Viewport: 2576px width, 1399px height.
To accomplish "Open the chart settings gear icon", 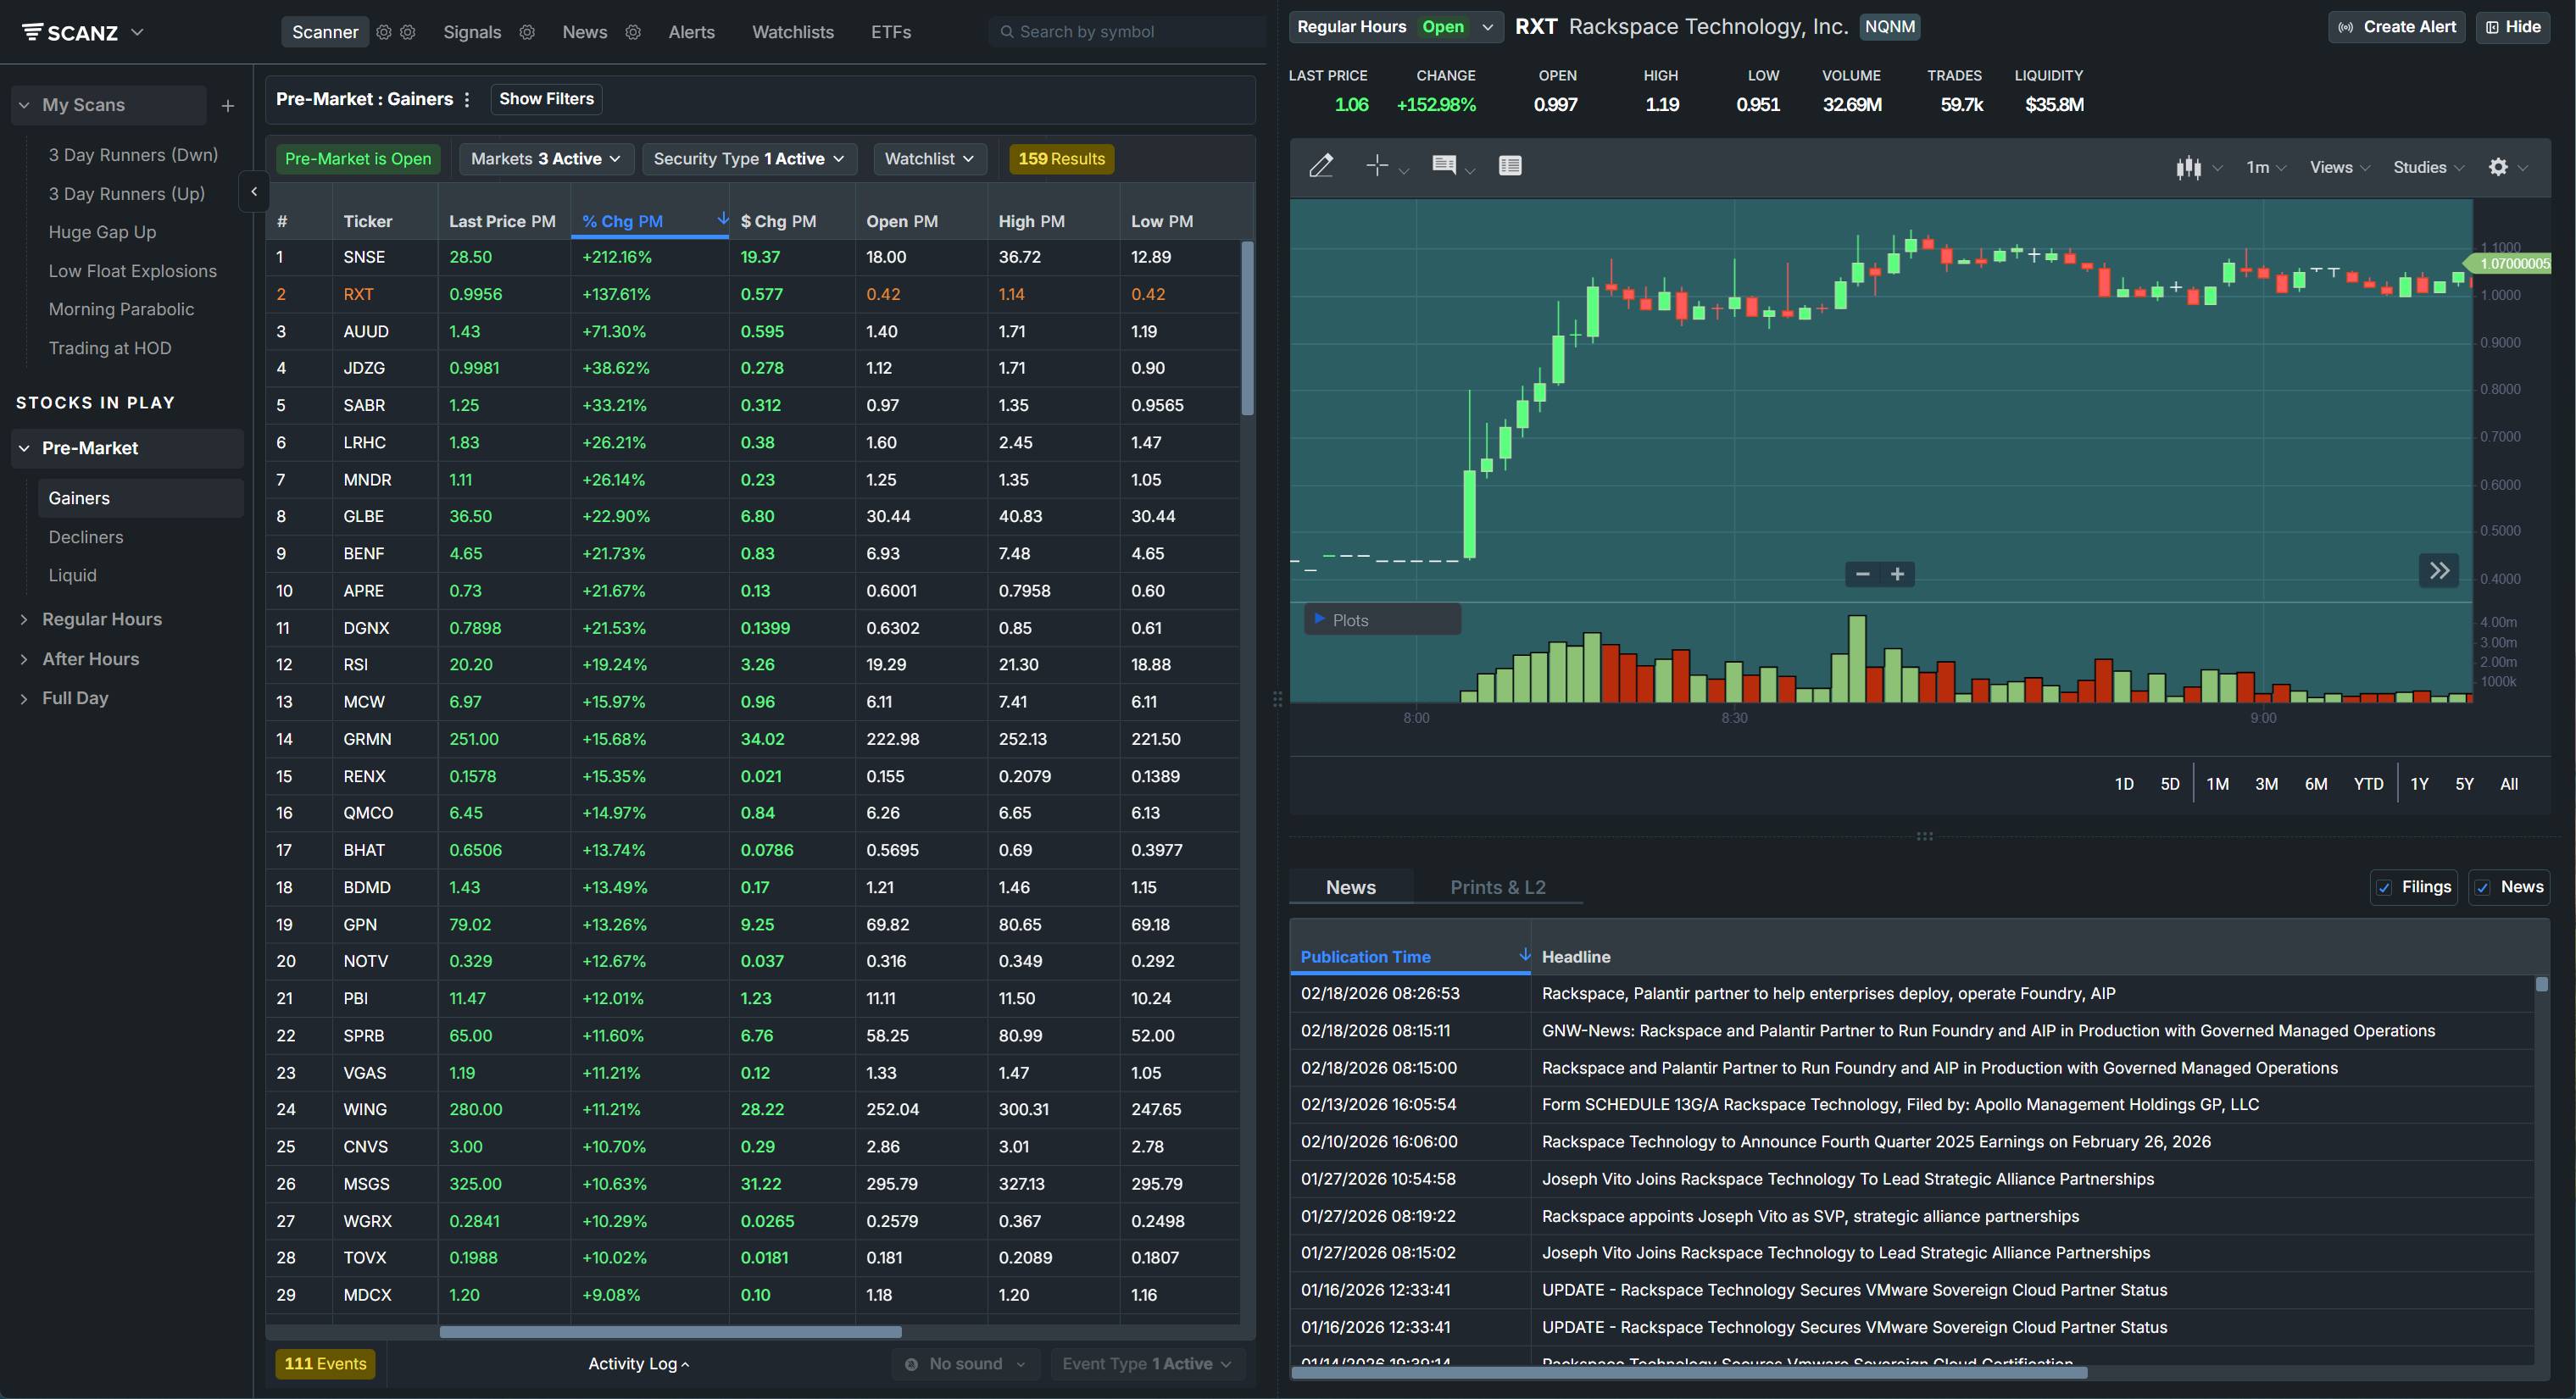I will tap(2500, 167).
